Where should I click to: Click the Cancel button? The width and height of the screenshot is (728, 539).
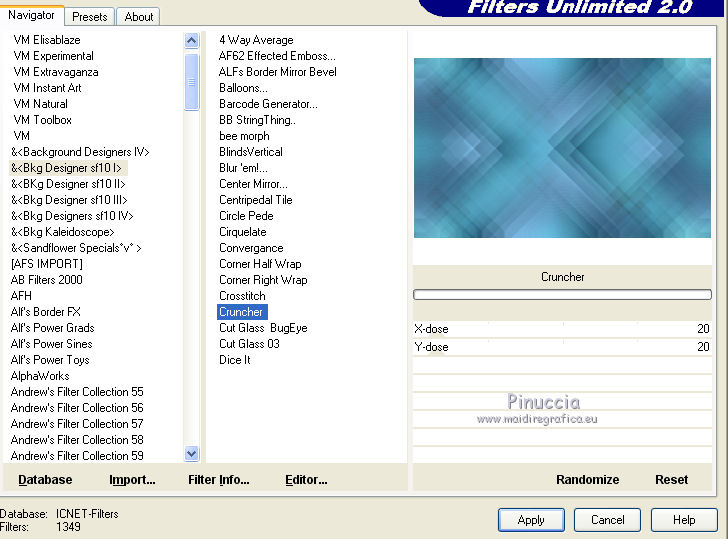(x=607, y=520)
